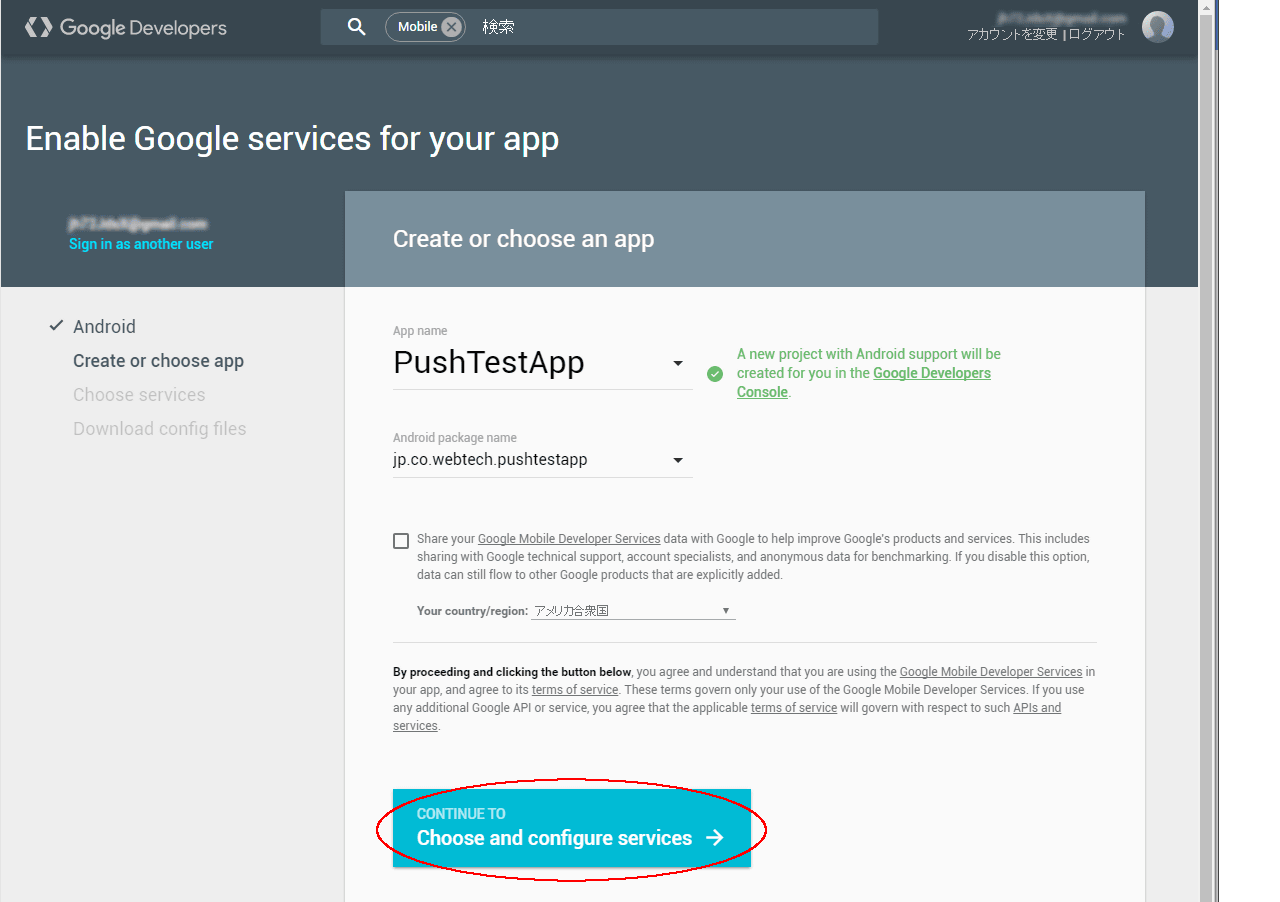Screen dimensions: 1280x902
Task: Click the Mobile filter chip label
Action: coord(417,27)
